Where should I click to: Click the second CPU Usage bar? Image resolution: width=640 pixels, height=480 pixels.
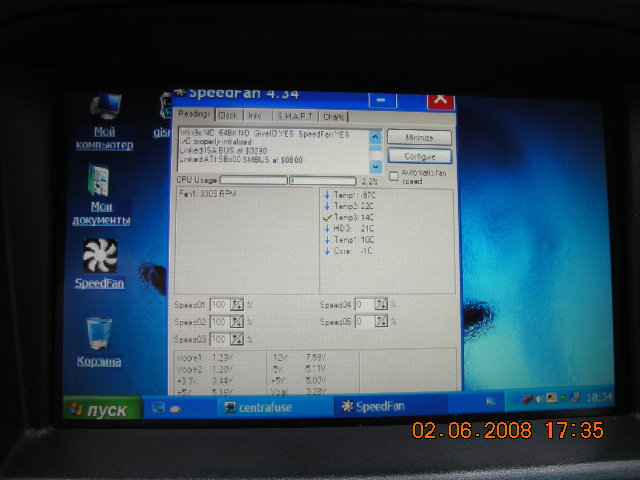click(x=322, y=180)
